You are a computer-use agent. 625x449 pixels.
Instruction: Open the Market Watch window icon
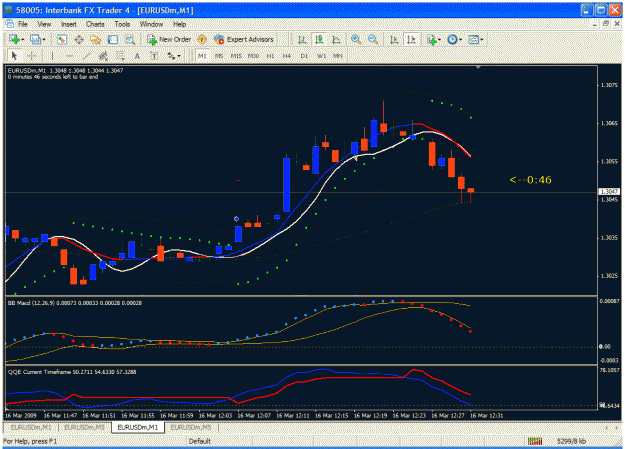[61, 39]
